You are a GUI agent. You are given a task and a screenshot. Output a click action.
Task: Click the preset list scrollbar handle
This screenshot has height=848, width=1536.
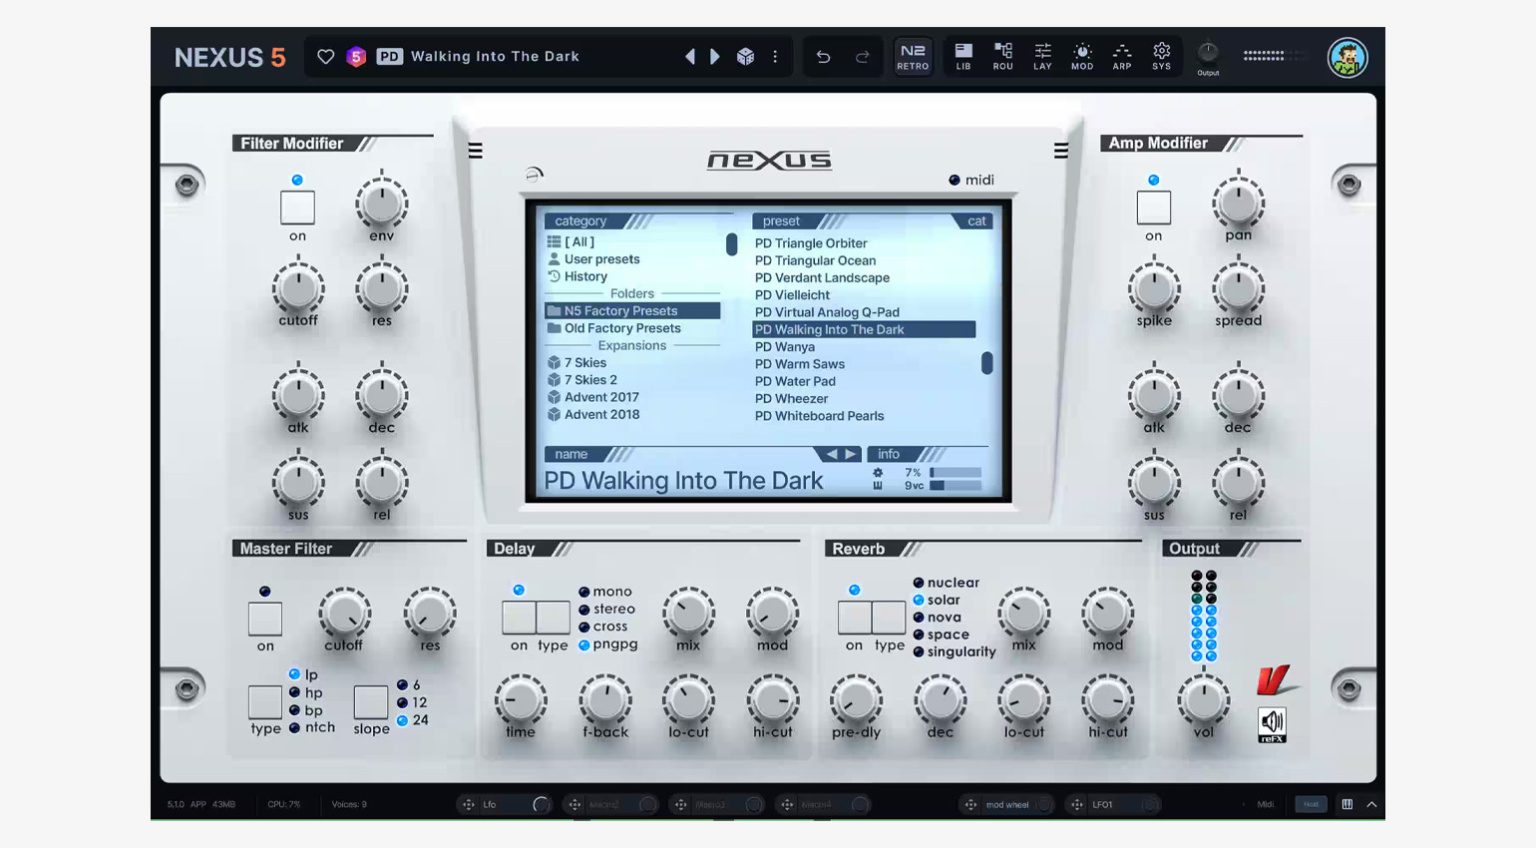coord(987,363)
